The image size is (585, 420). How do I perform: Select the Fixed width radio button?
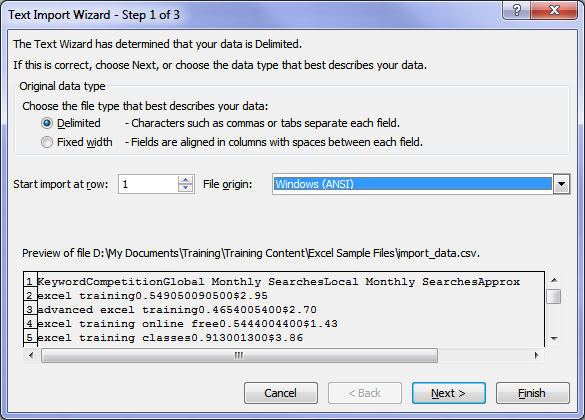[x=47, y=142]
